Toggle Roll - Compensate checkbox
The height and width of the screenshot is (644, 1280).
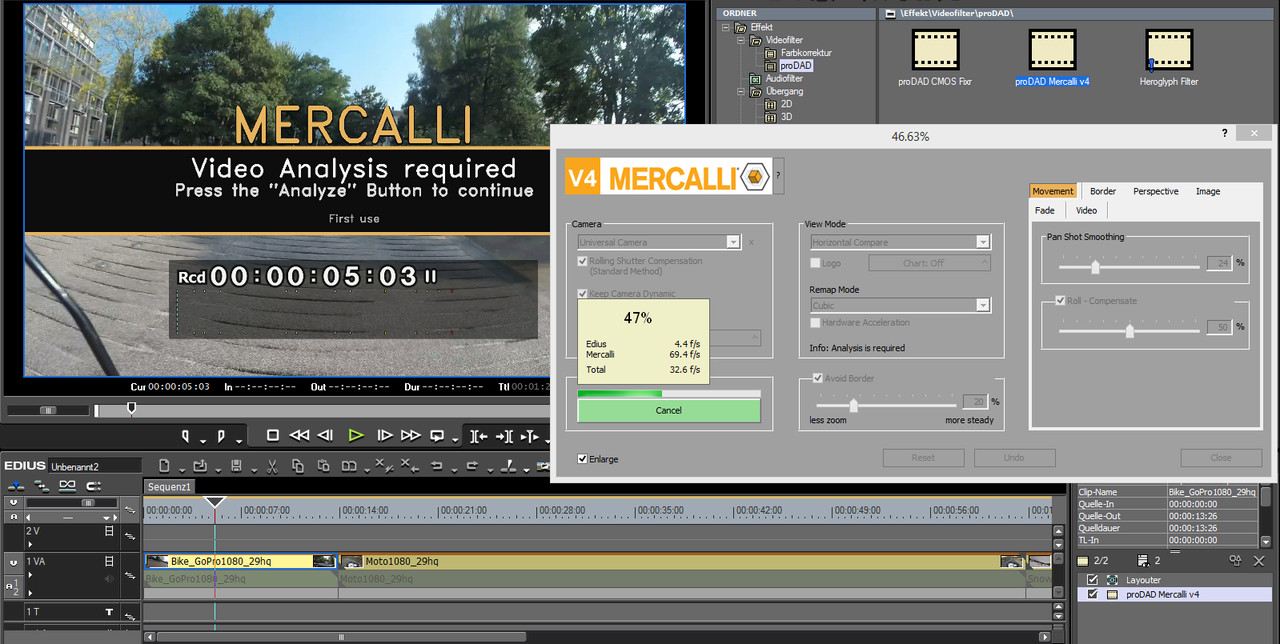pos(1060,301)
